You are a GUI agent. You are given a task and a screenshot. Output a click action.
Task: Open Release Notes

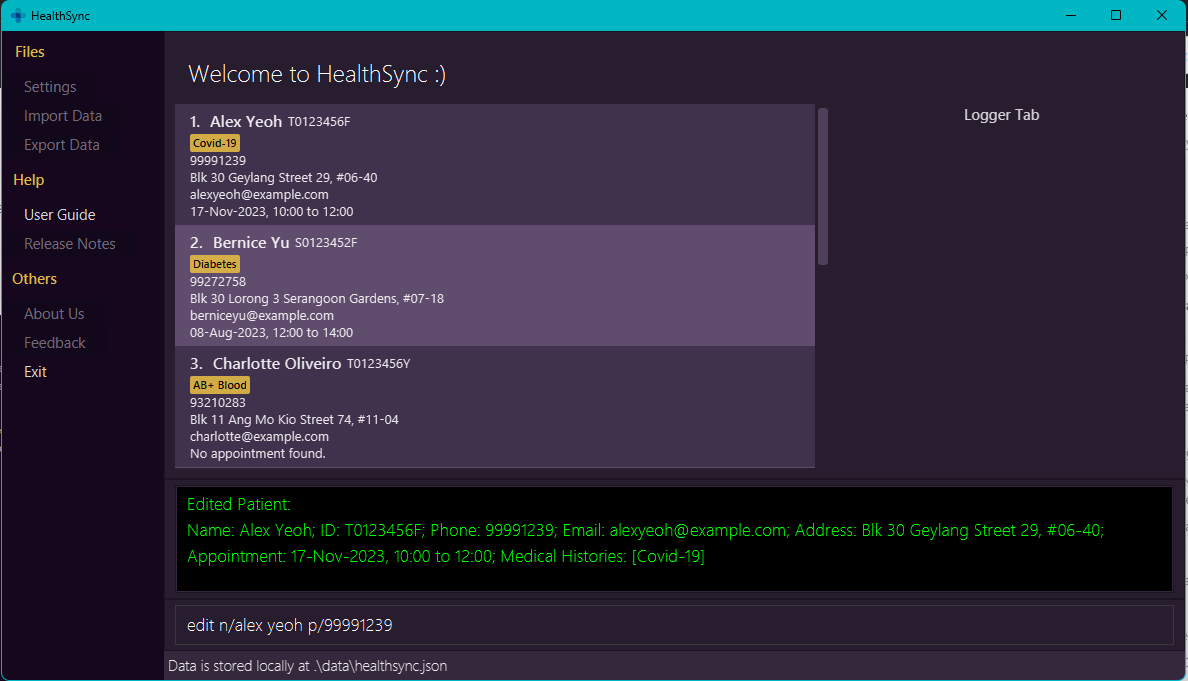tap(70, 244)
